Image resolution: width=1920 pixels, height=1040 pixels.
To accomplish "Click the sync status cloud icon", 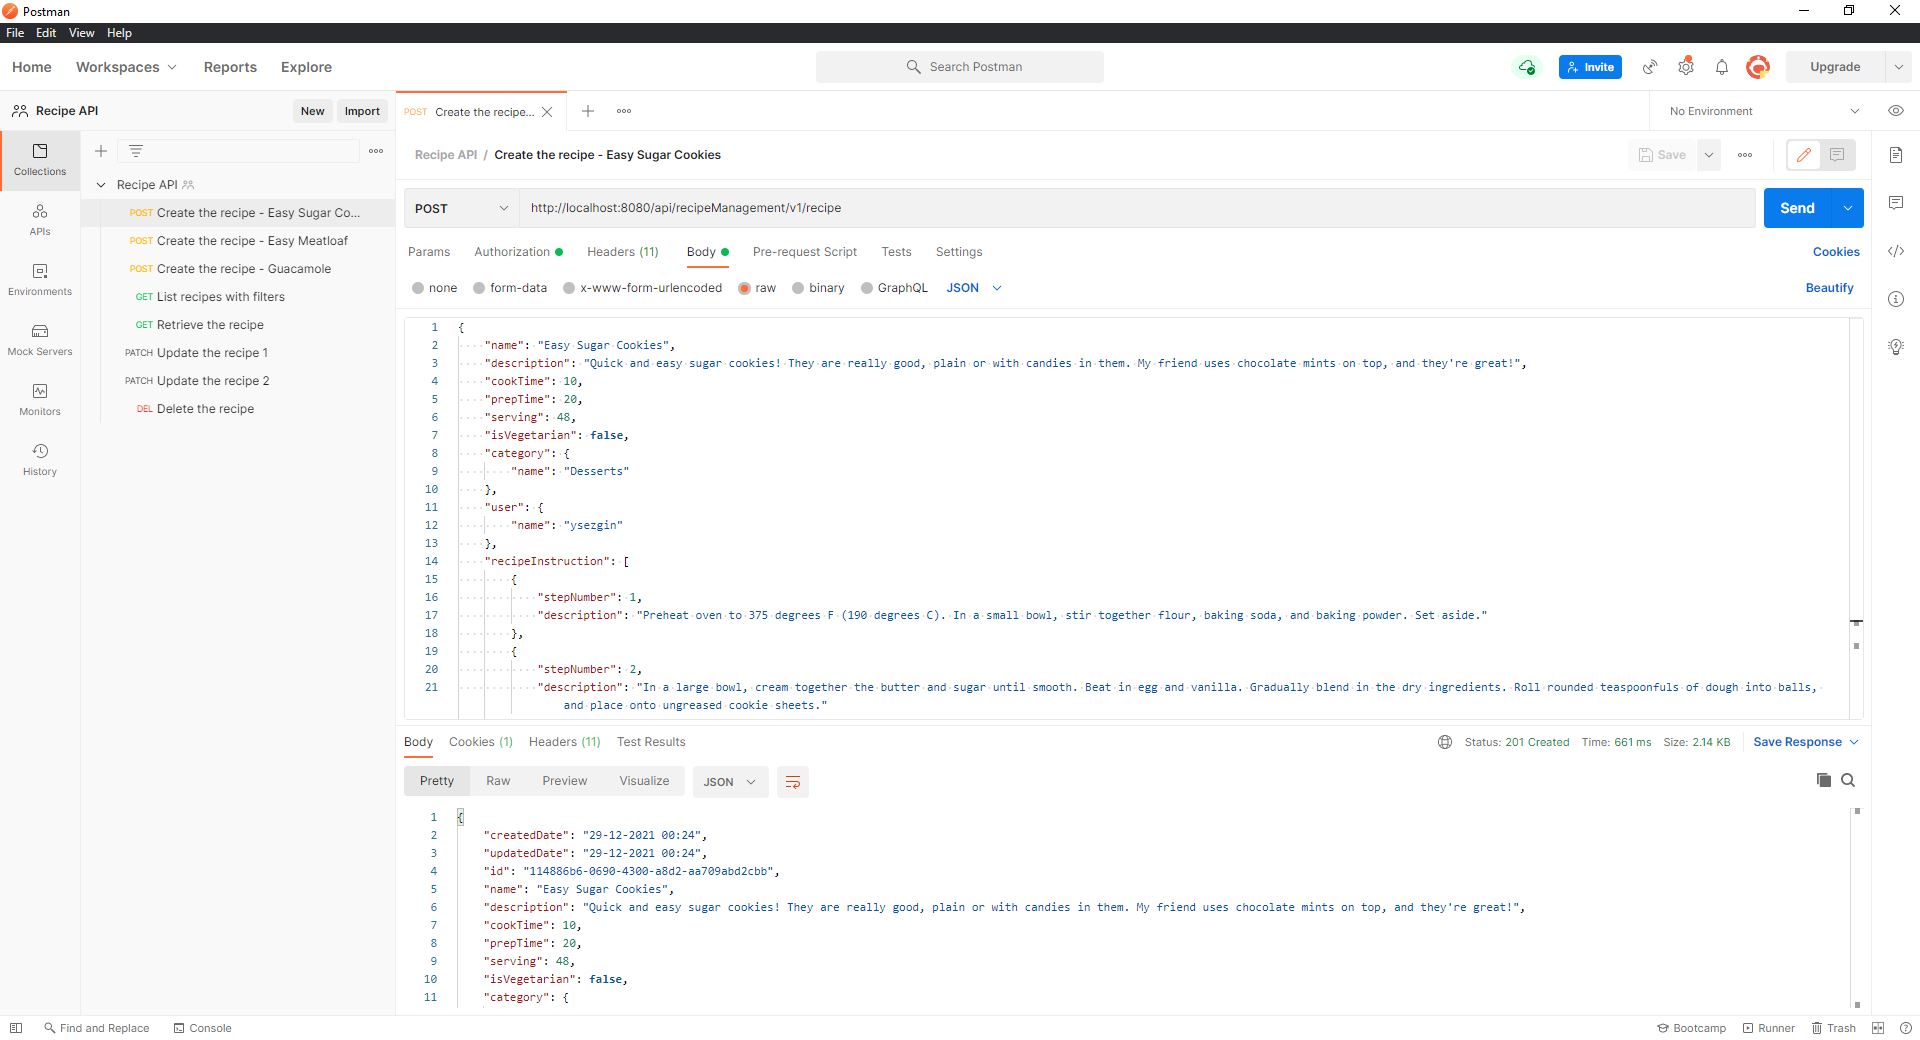I will [x=1527, y=67].
